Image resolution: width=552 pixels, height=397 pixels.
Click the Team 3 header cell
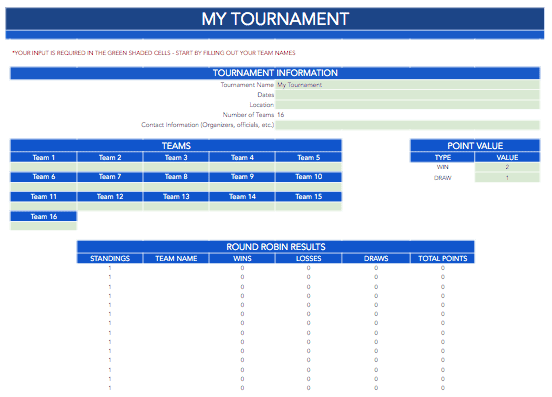coord(176,157)
